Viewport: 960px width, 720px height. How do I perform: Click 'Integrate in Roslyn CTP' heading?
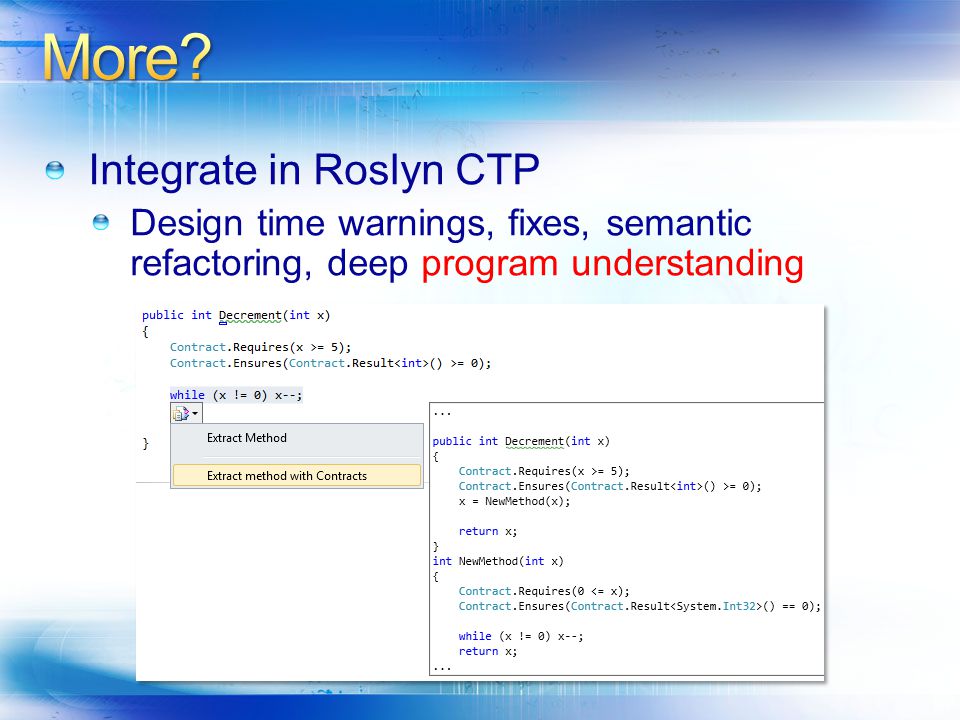314,170
